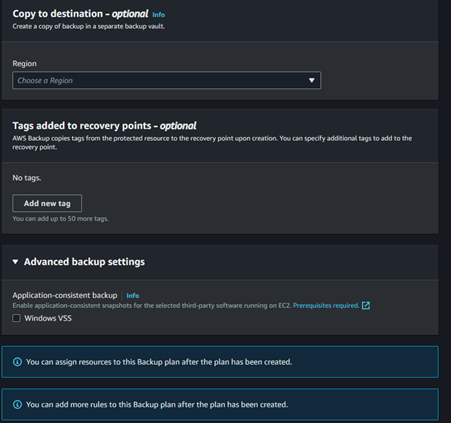This screenshot has height=423, width=451.
Task: Open the Choose a Region dropdown
Action: (x=166, y=80)
